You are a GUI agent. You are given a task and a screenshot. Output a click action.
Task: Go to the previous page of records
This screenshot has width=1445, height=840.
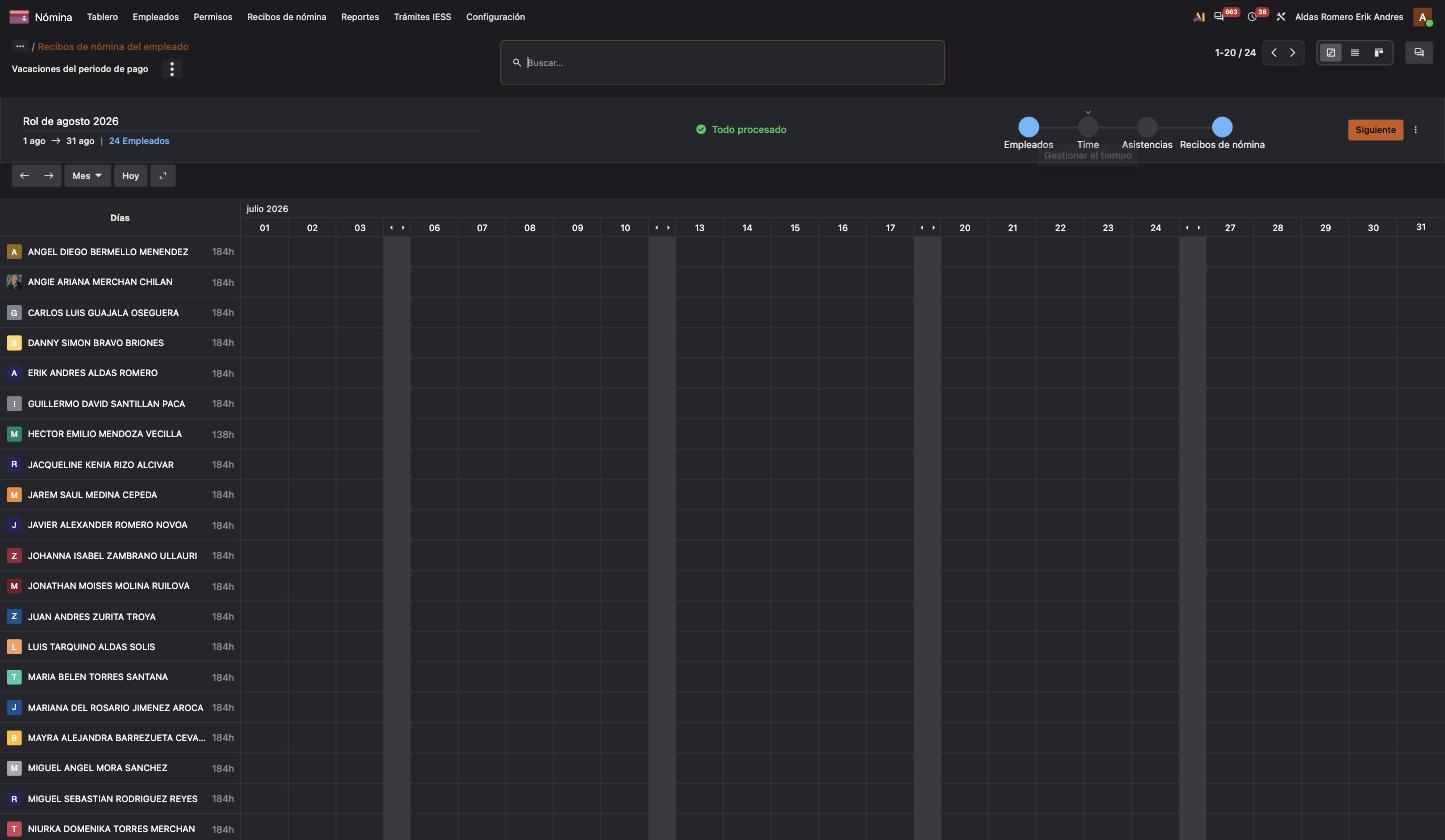pyautogui.click(x=1274, y=53)
